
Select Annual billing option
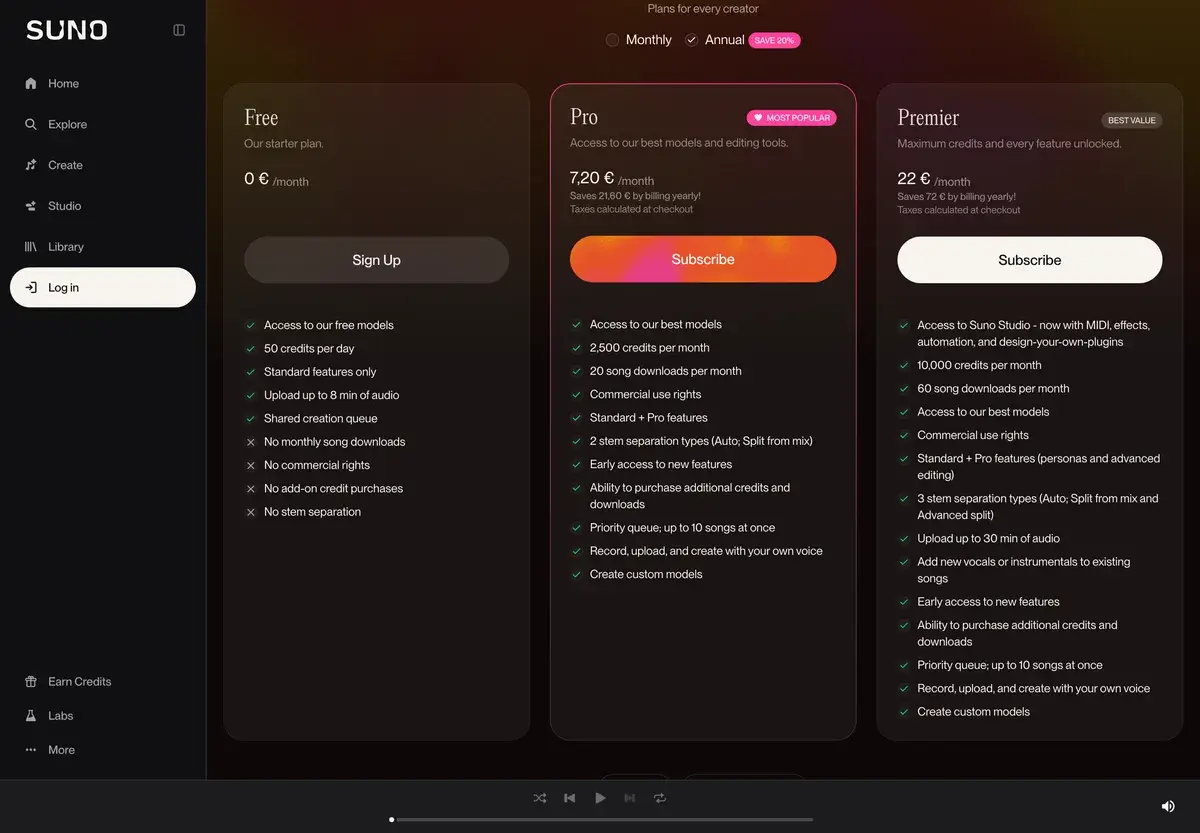pyautogui.click(x=715, y=40)
